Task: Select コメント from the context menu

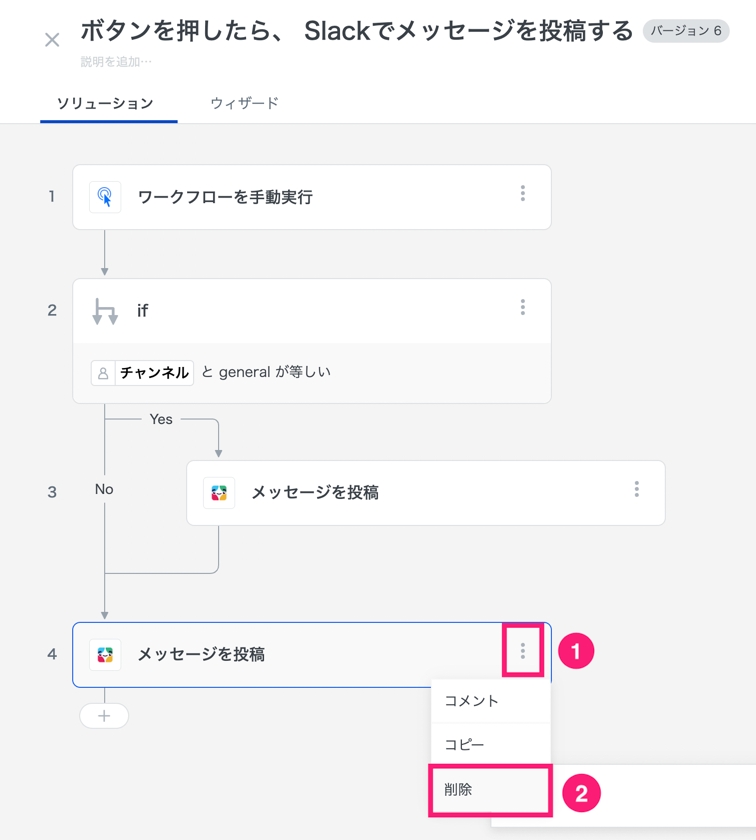Action: tap(472, 701)
